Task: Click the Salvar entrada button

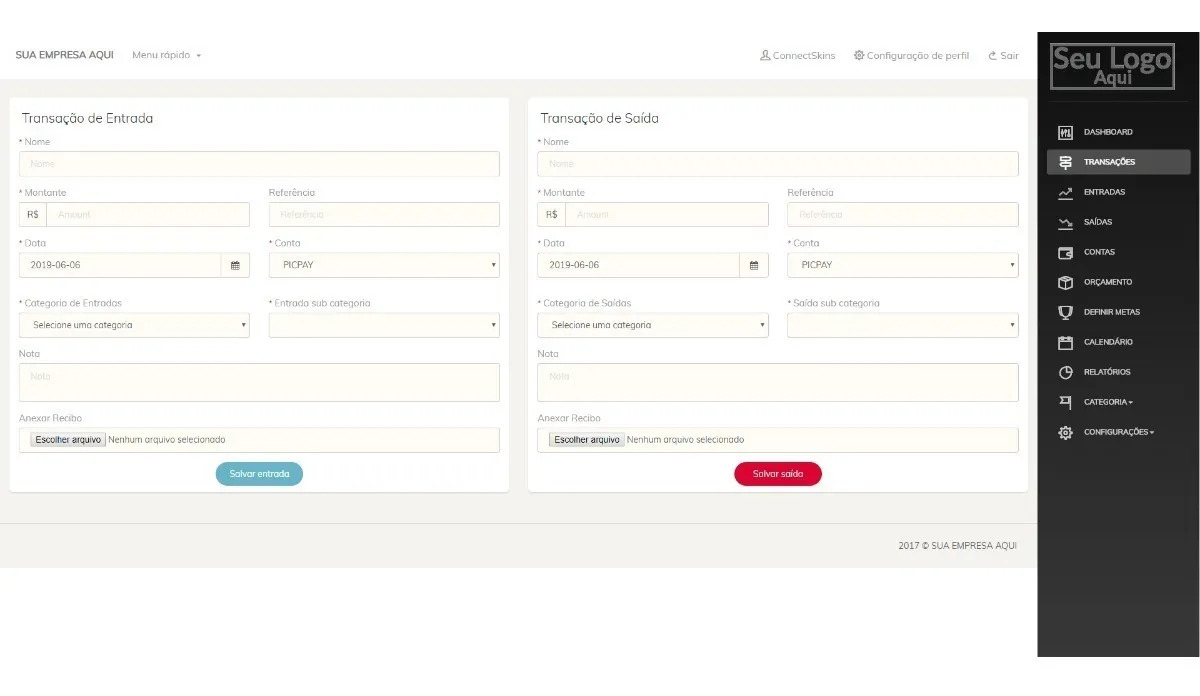Action: pos(259,474)
